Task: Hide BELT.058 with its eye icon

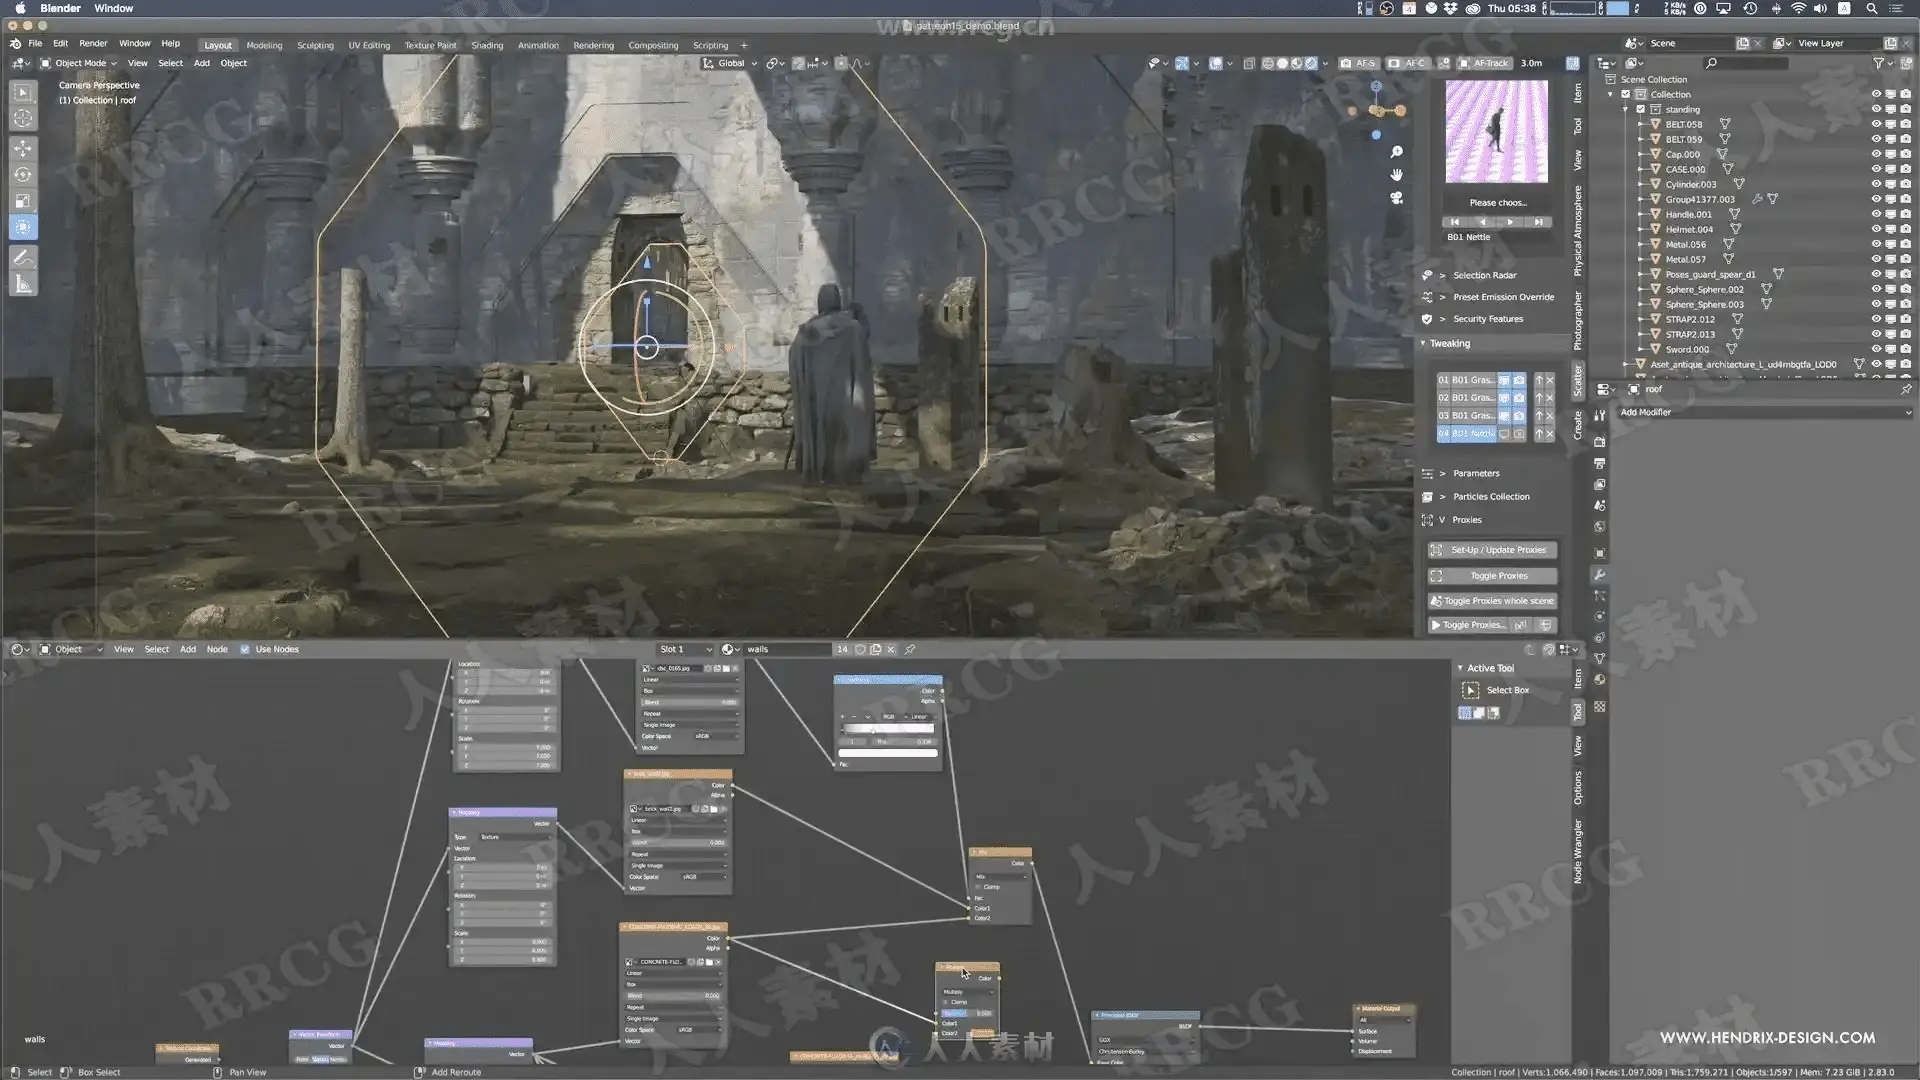Action: click(1876, 124)
